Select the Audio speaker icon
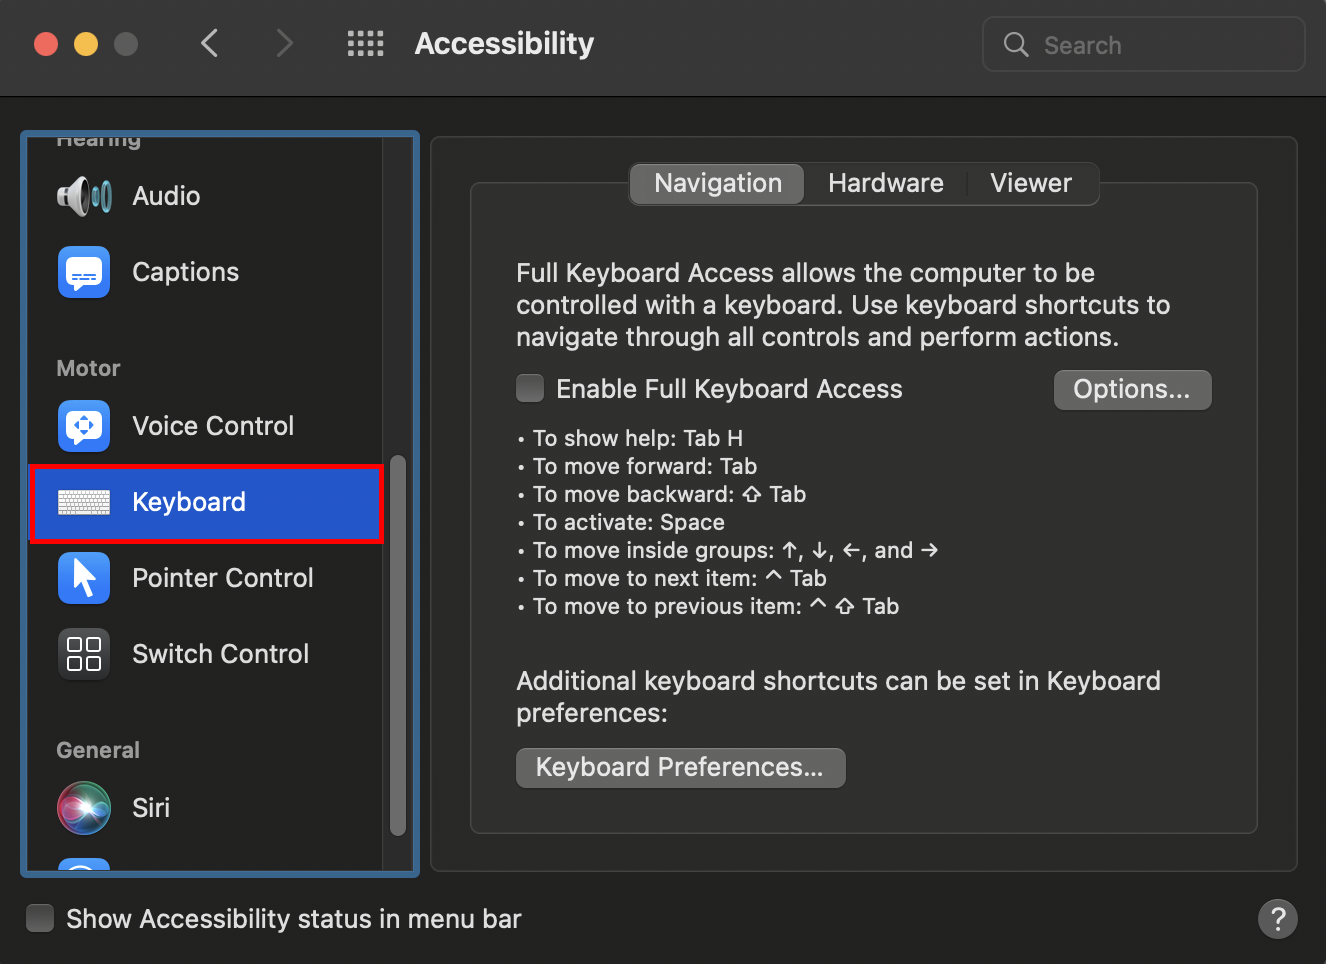Viewport: 1326px width, 964px height. (84, 196)
